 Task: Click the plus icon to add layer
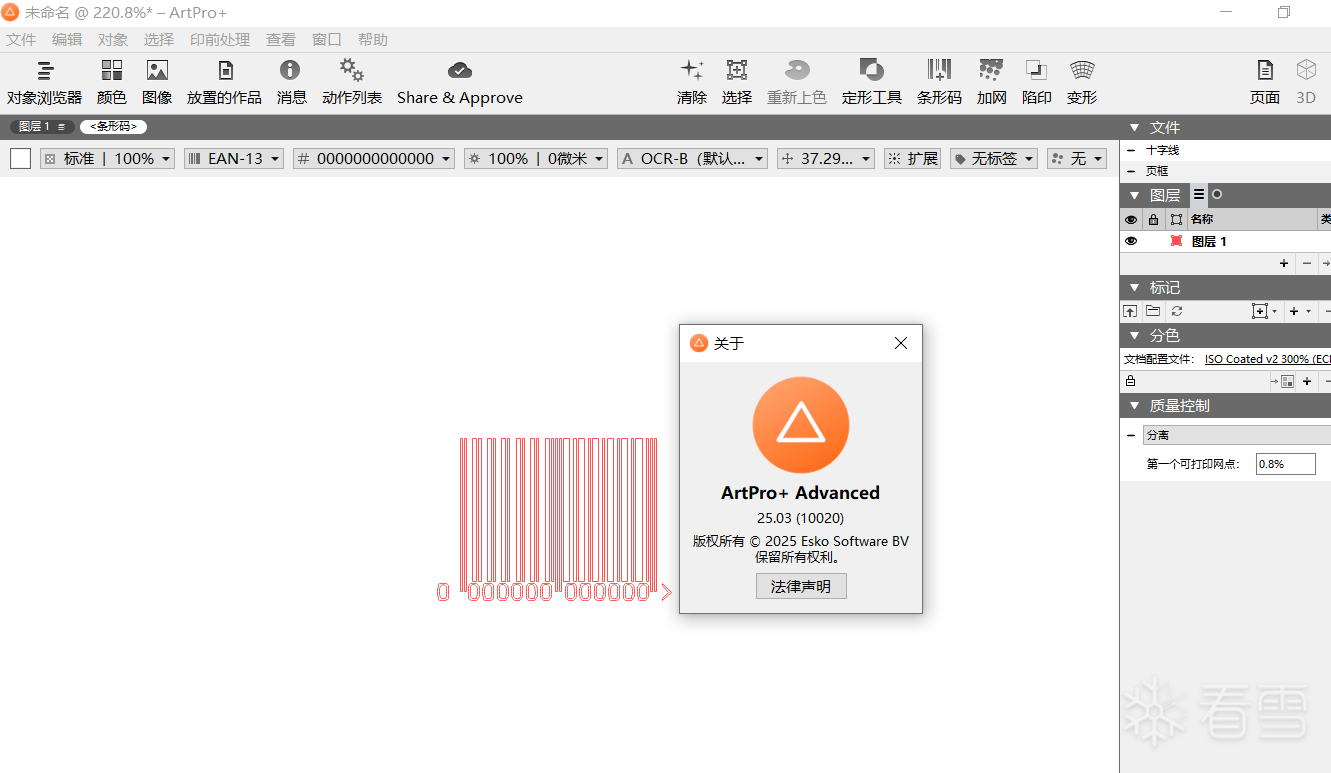pyautogui.click(x=1284, y=263)
